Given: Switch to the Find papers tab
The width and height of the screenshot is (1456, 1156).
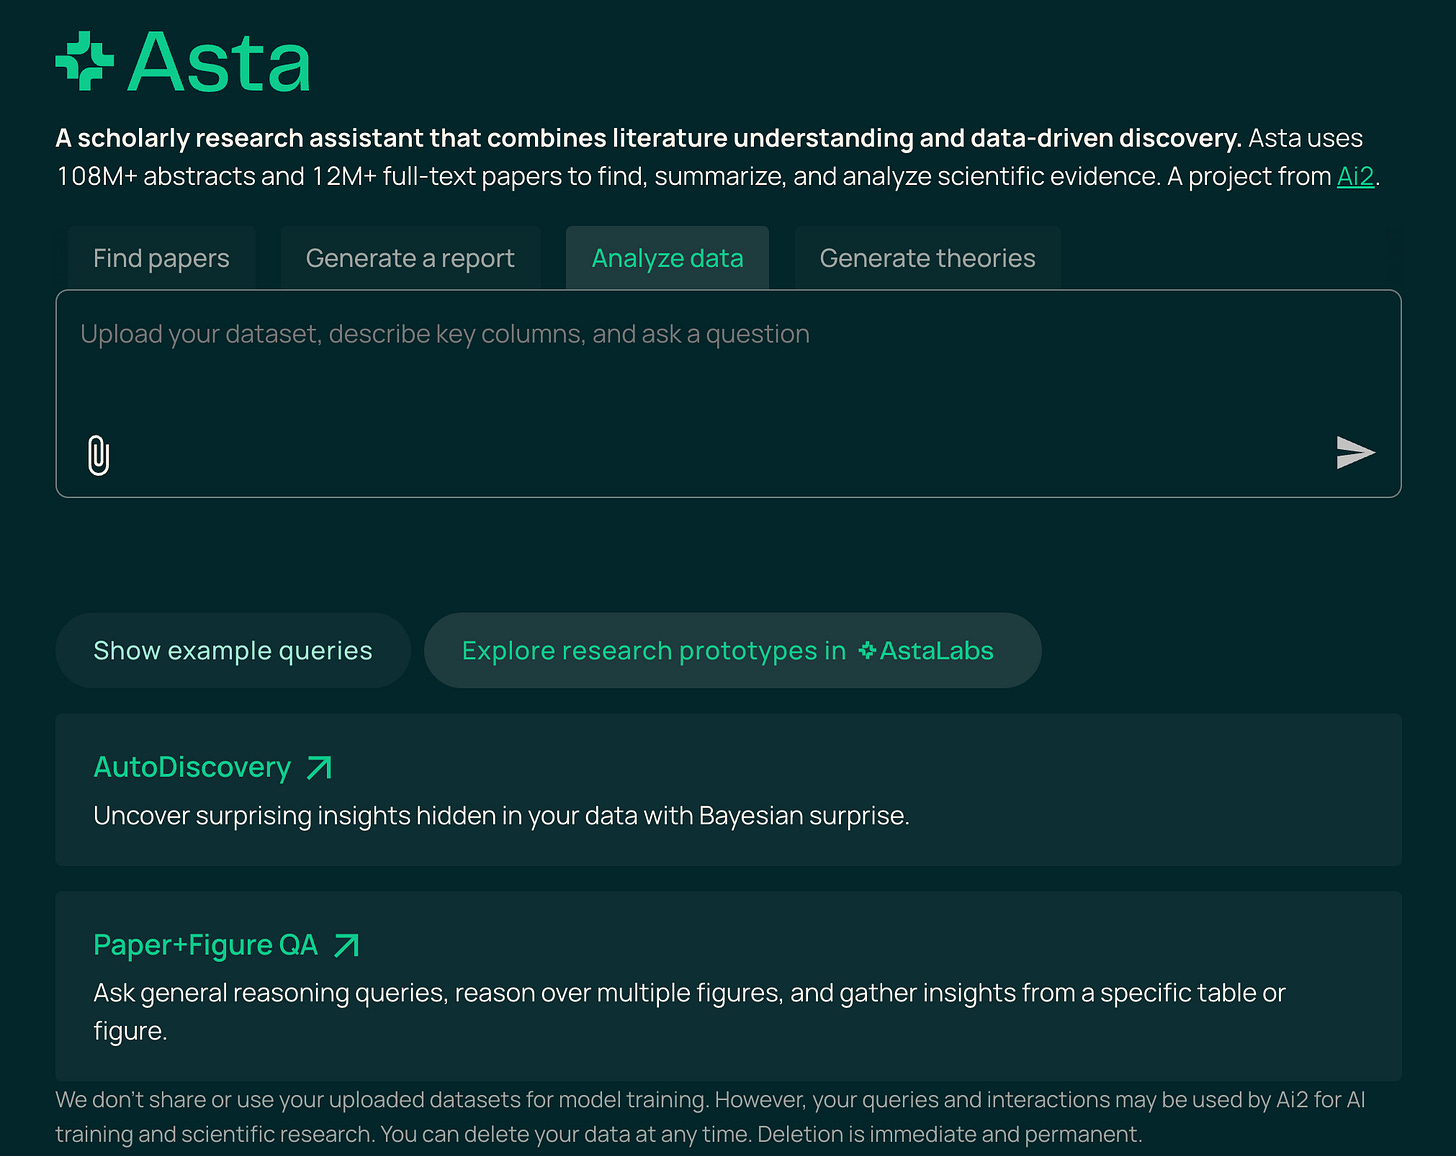Looking at the screenshot, I should point(161,258).
